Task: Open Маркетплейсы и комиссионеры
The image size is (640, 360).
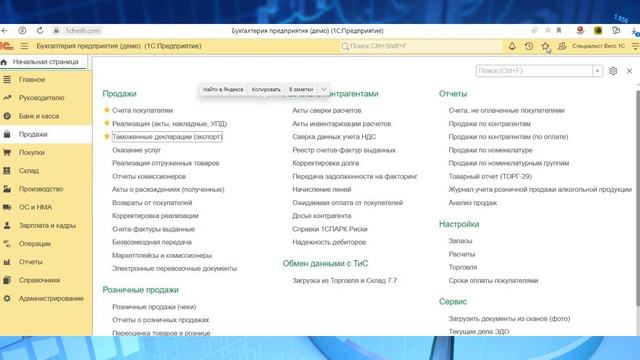Action: [162, 256]
